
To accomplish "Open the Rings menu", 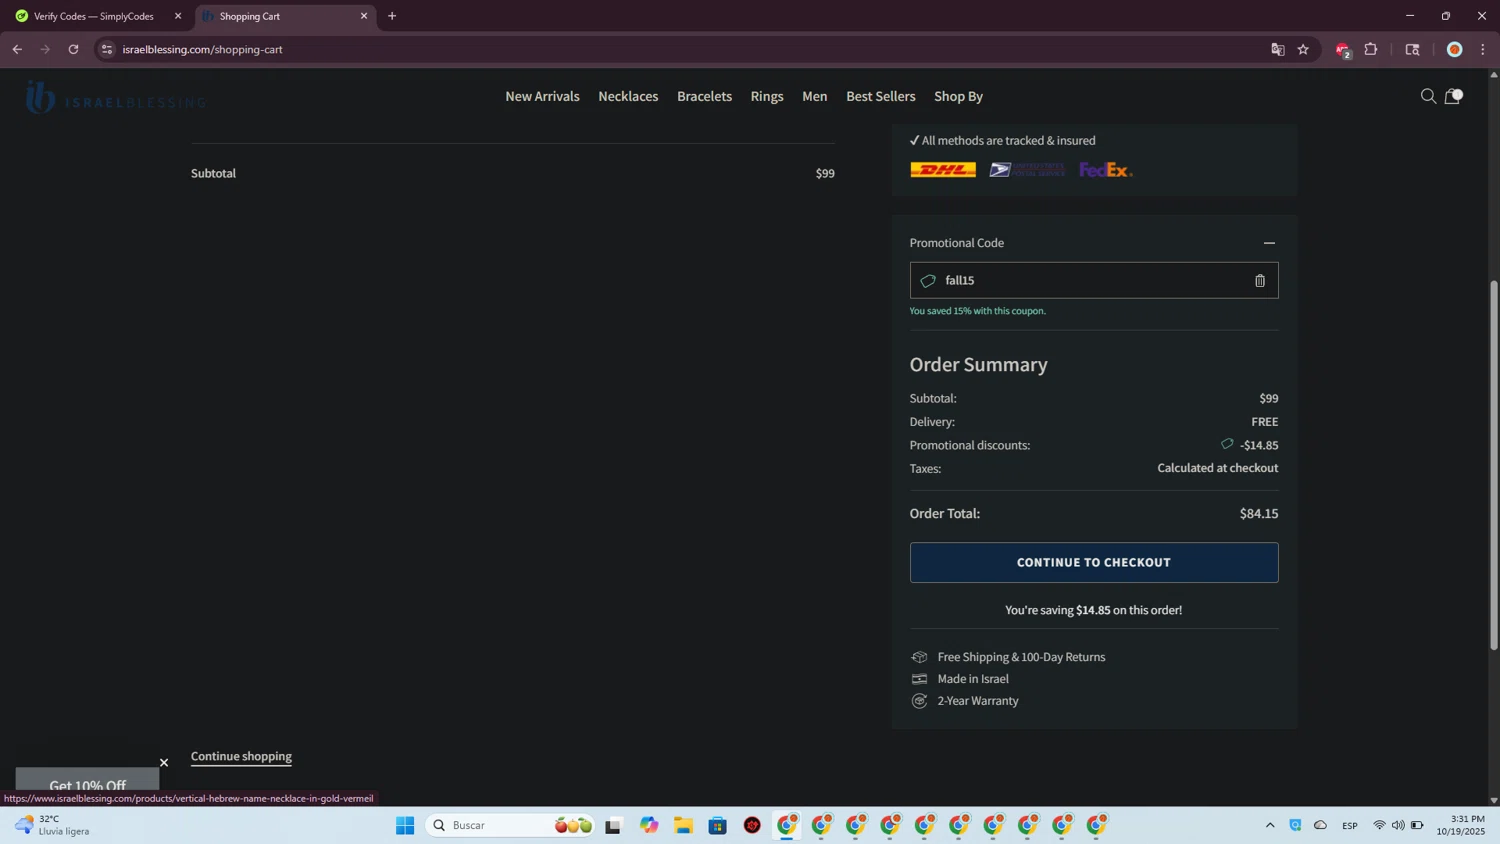I will pyautogui.click(x=767, y=96).
